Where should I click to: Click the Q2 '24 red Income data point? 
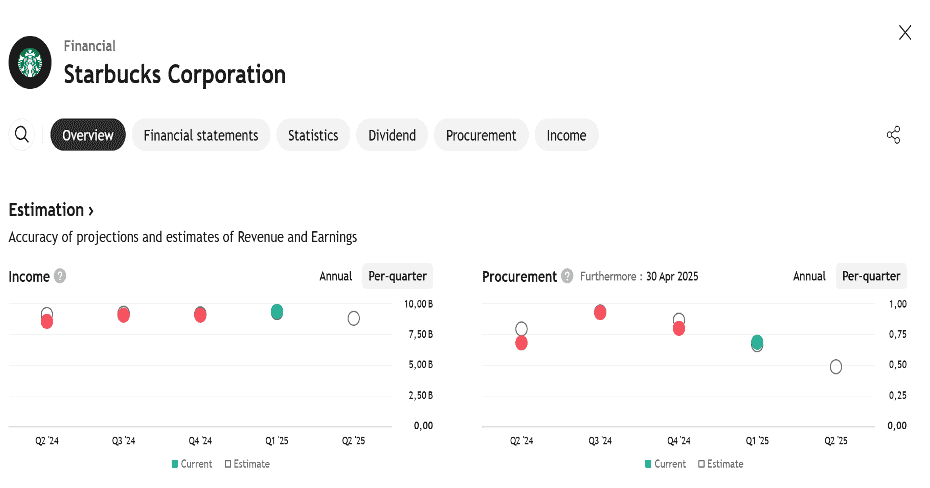47,321
